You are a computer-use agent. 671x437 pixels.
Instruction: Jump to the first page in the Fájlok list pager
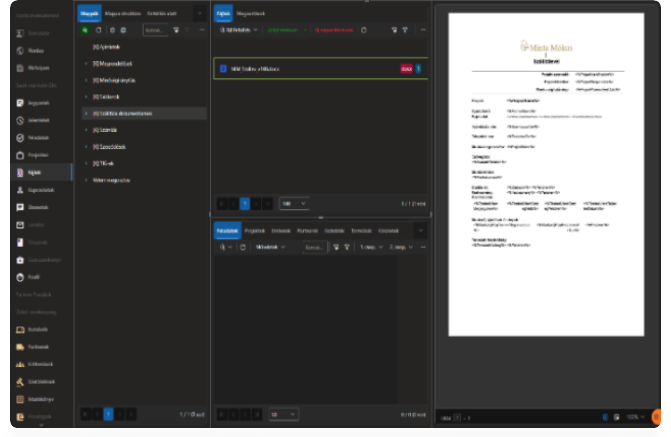pyautogui.click(x=222, y=204)
